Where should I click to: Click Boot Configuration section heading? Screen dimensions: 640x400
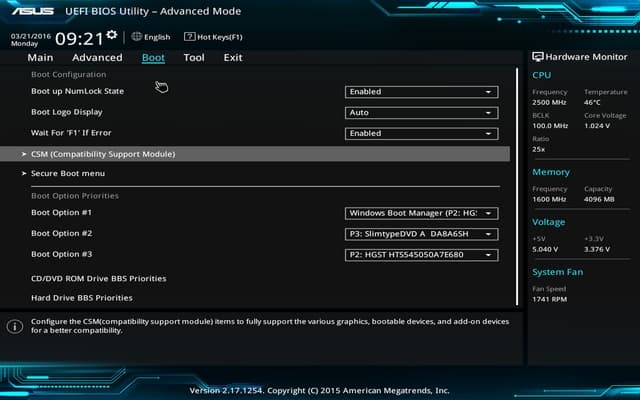coord(69,75)
